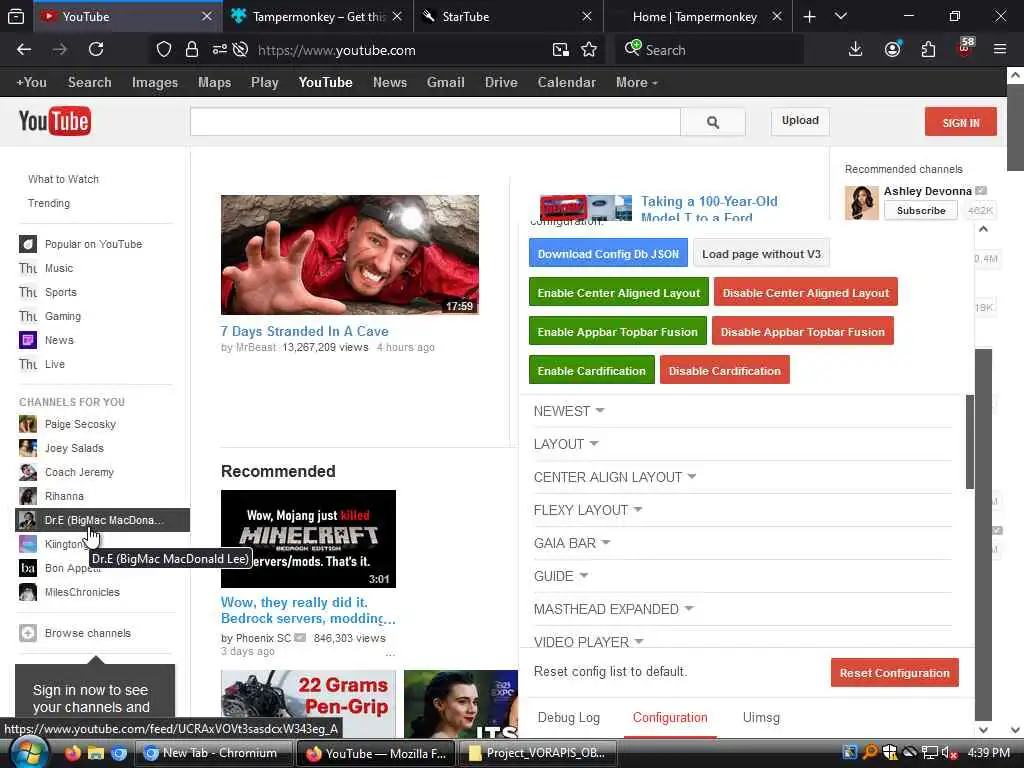Click the Windows Start orb
Image resolution: width=1024 pixels, height=768 pixels.
click(27, 754)
